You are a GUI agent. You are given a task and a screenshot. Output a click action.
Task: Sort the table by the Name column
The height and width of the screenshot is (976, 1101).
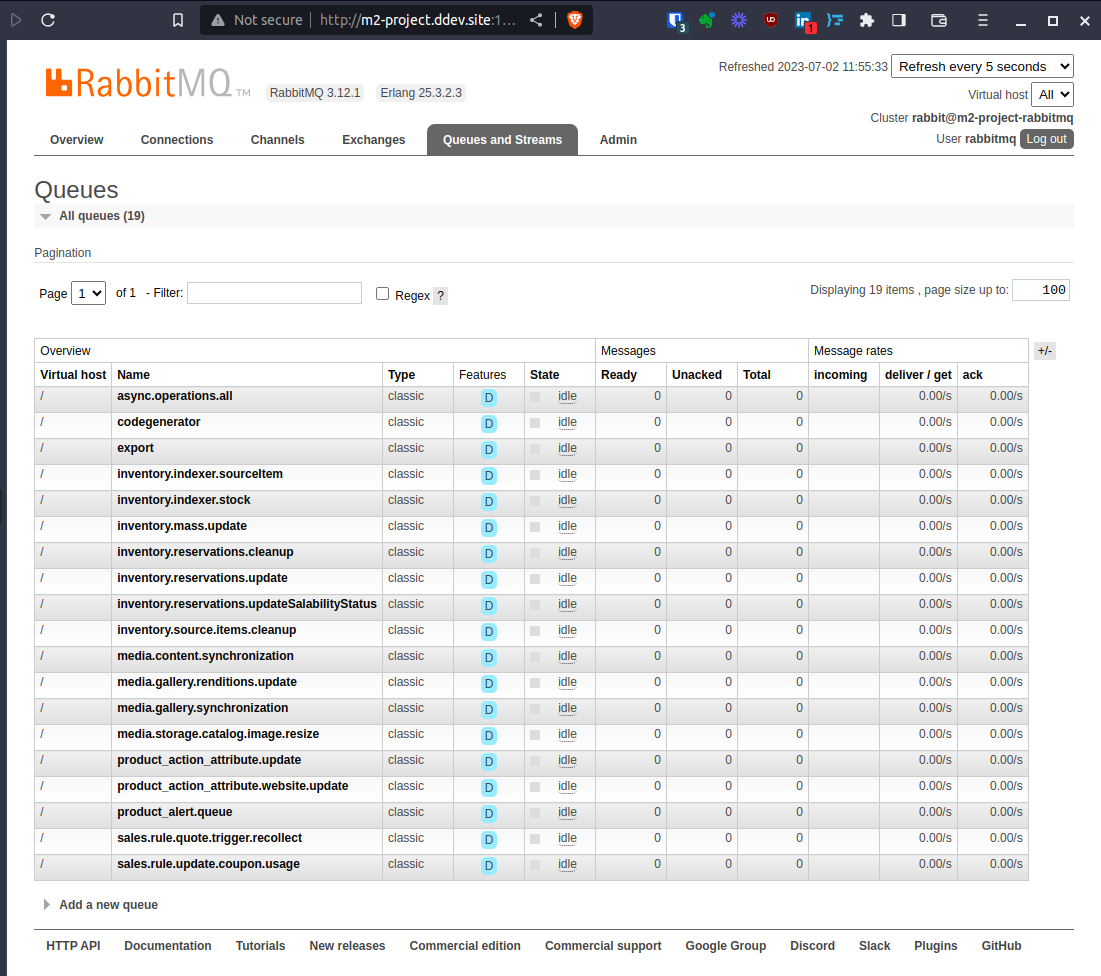133,375
